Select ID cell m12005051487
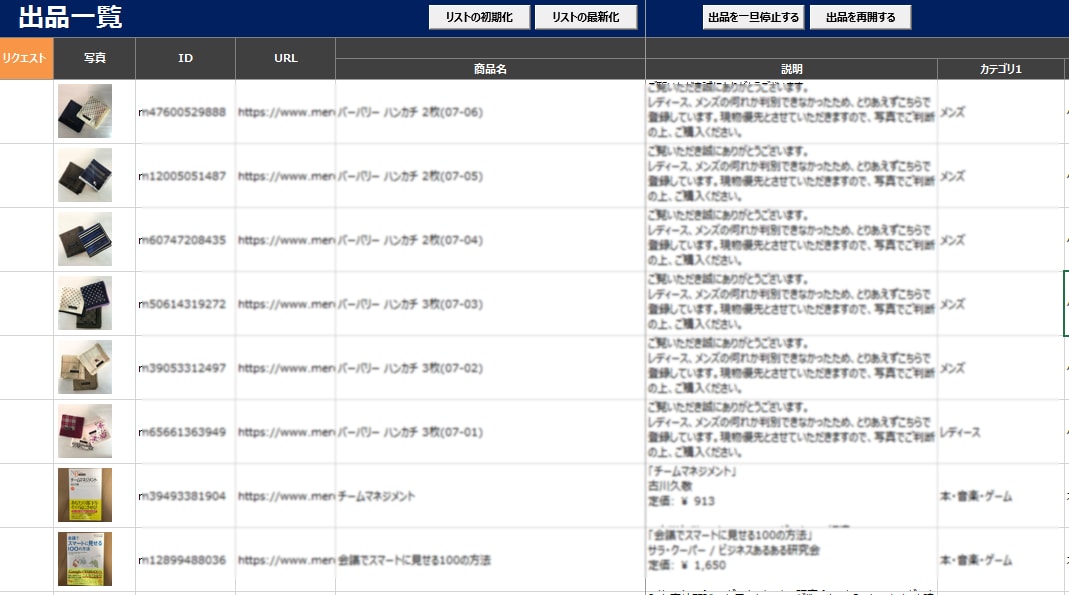1069x595 pixels. [x=185, y=176]
